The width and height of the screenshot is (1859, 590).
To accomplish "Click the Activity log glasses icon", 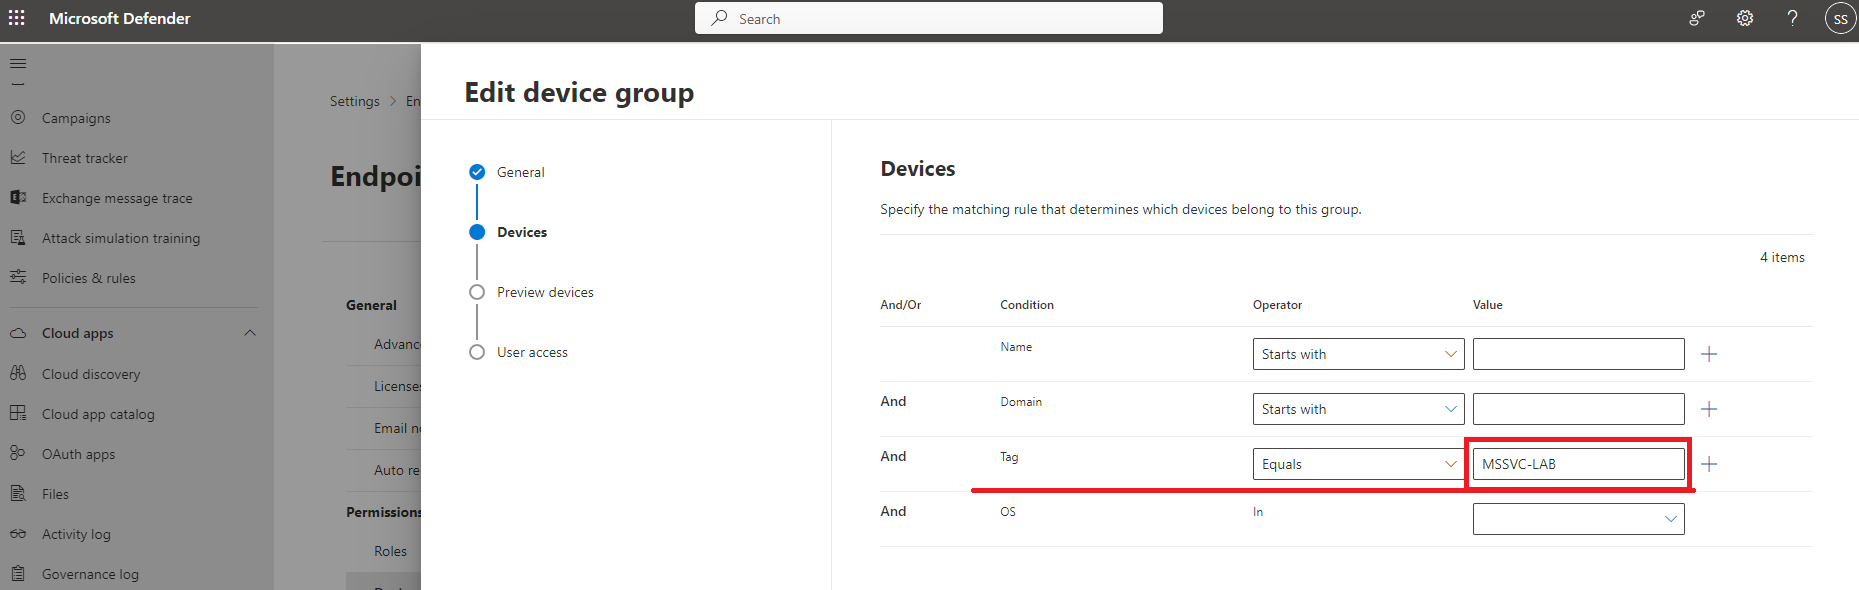I will [18, 533].
